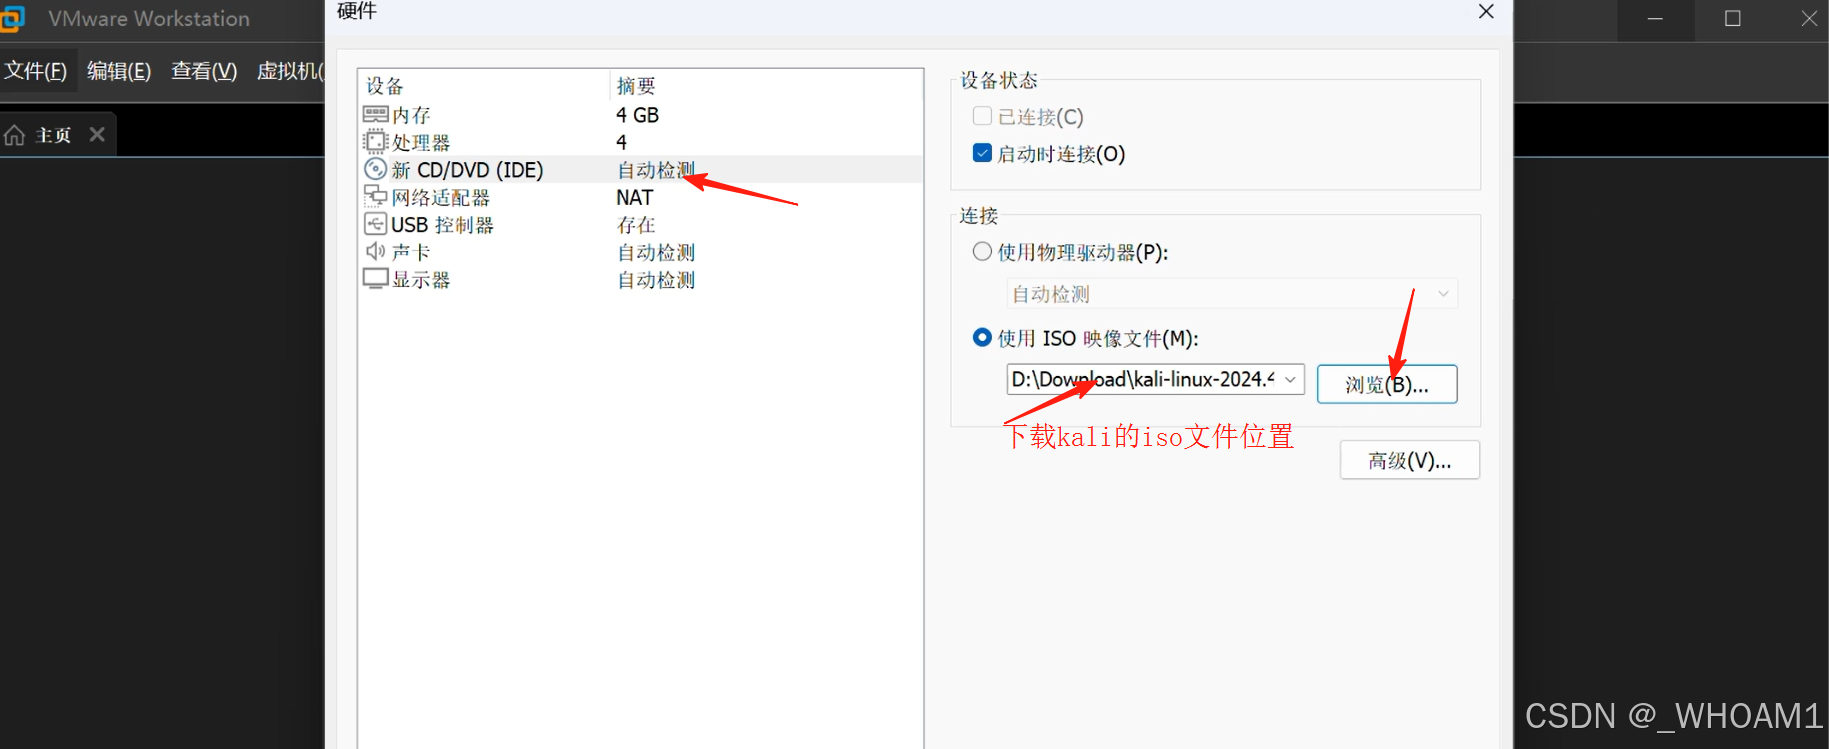This screenshot has width=1829, height=749.
Task: Click the display monitor icon
Action: 375,279
